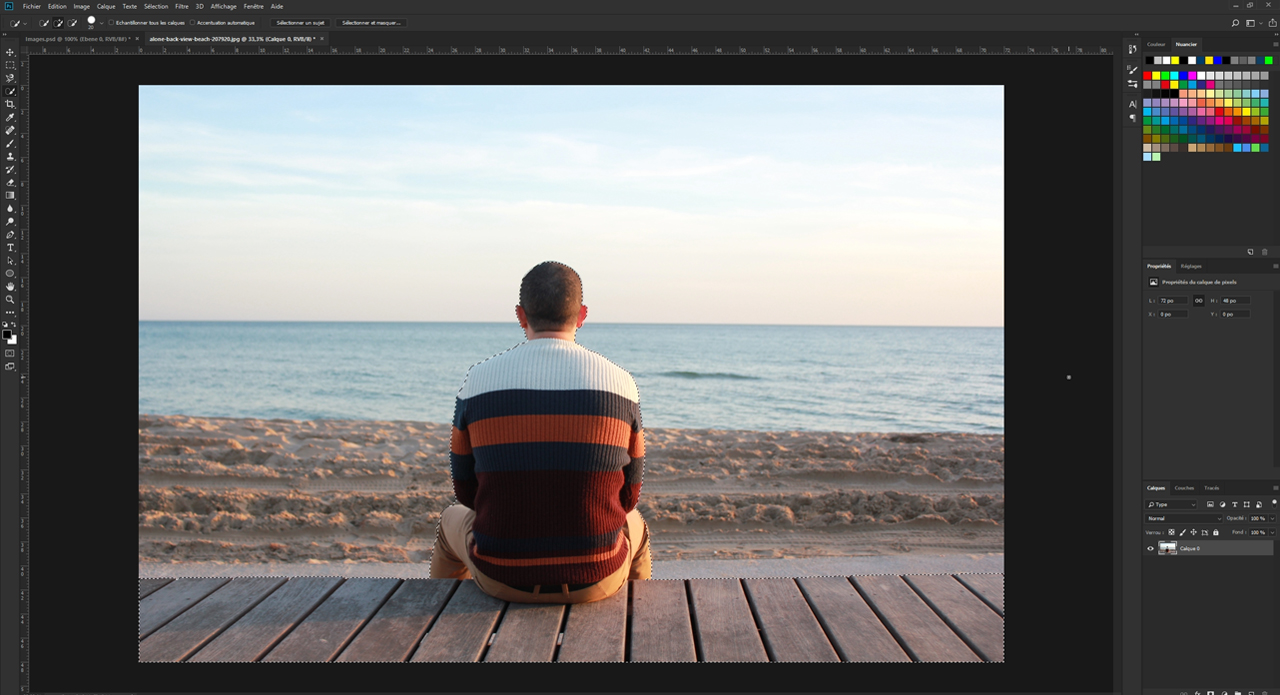This screenshot has width=1280, height=695.
Task: Open the Fond fill dropdown
Action: [x=1272, y=532]
